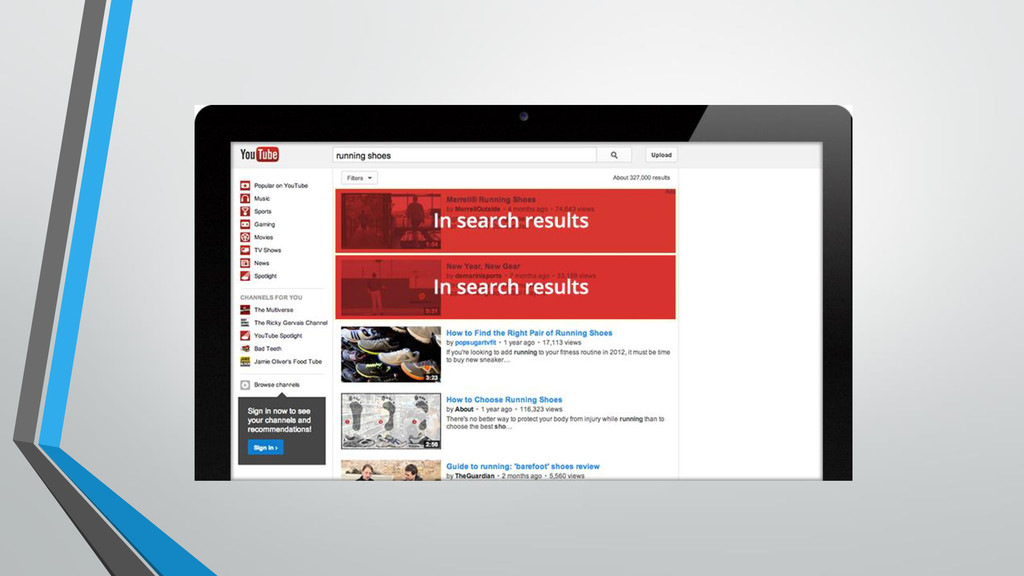
Task: Open the sneakers video thumbnail 3:23
Action: click(x=391, y=355)
